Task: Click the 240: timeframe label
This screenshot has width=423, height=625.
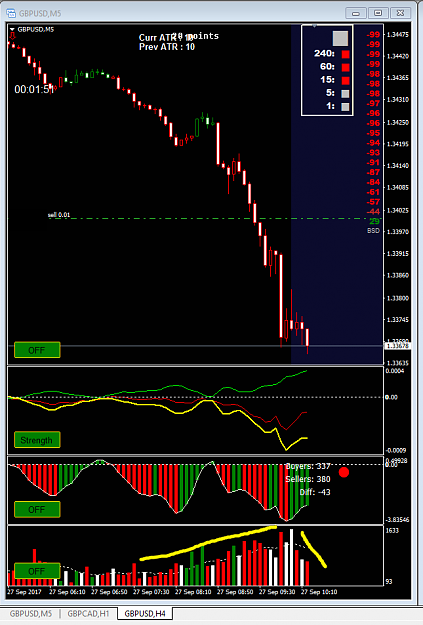Action: point(324,54)
